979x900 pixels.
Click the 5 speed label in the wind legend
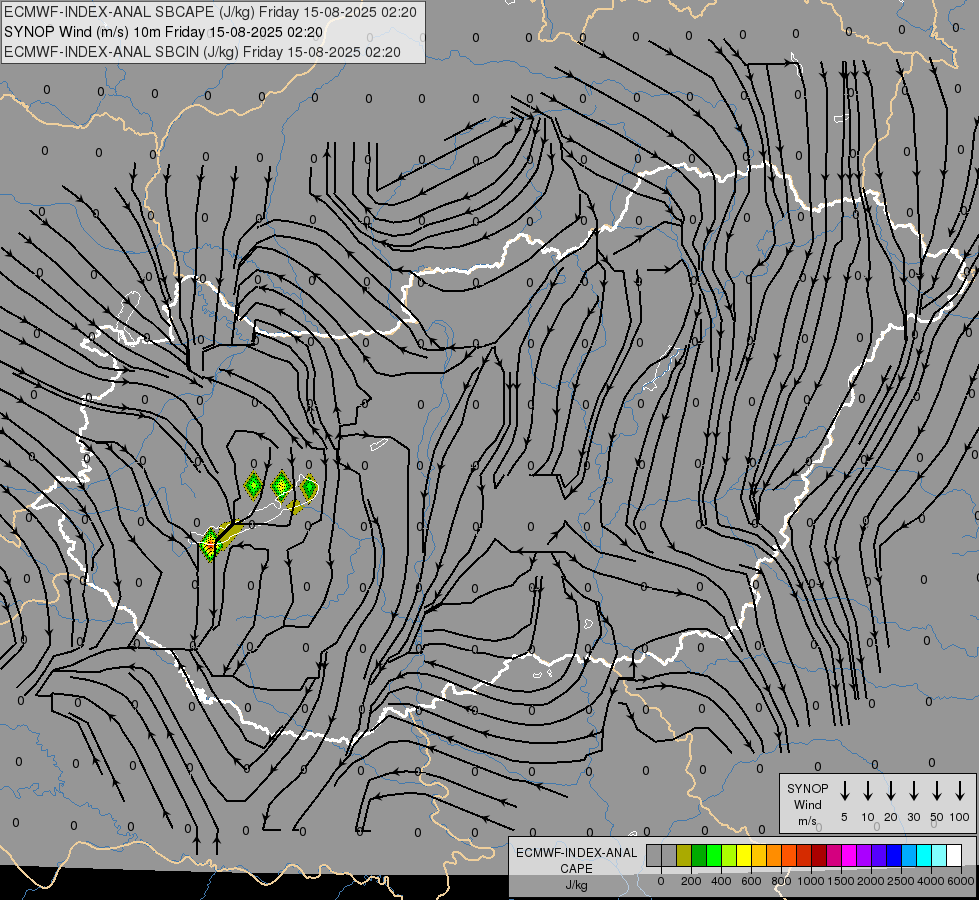(844, 817)
